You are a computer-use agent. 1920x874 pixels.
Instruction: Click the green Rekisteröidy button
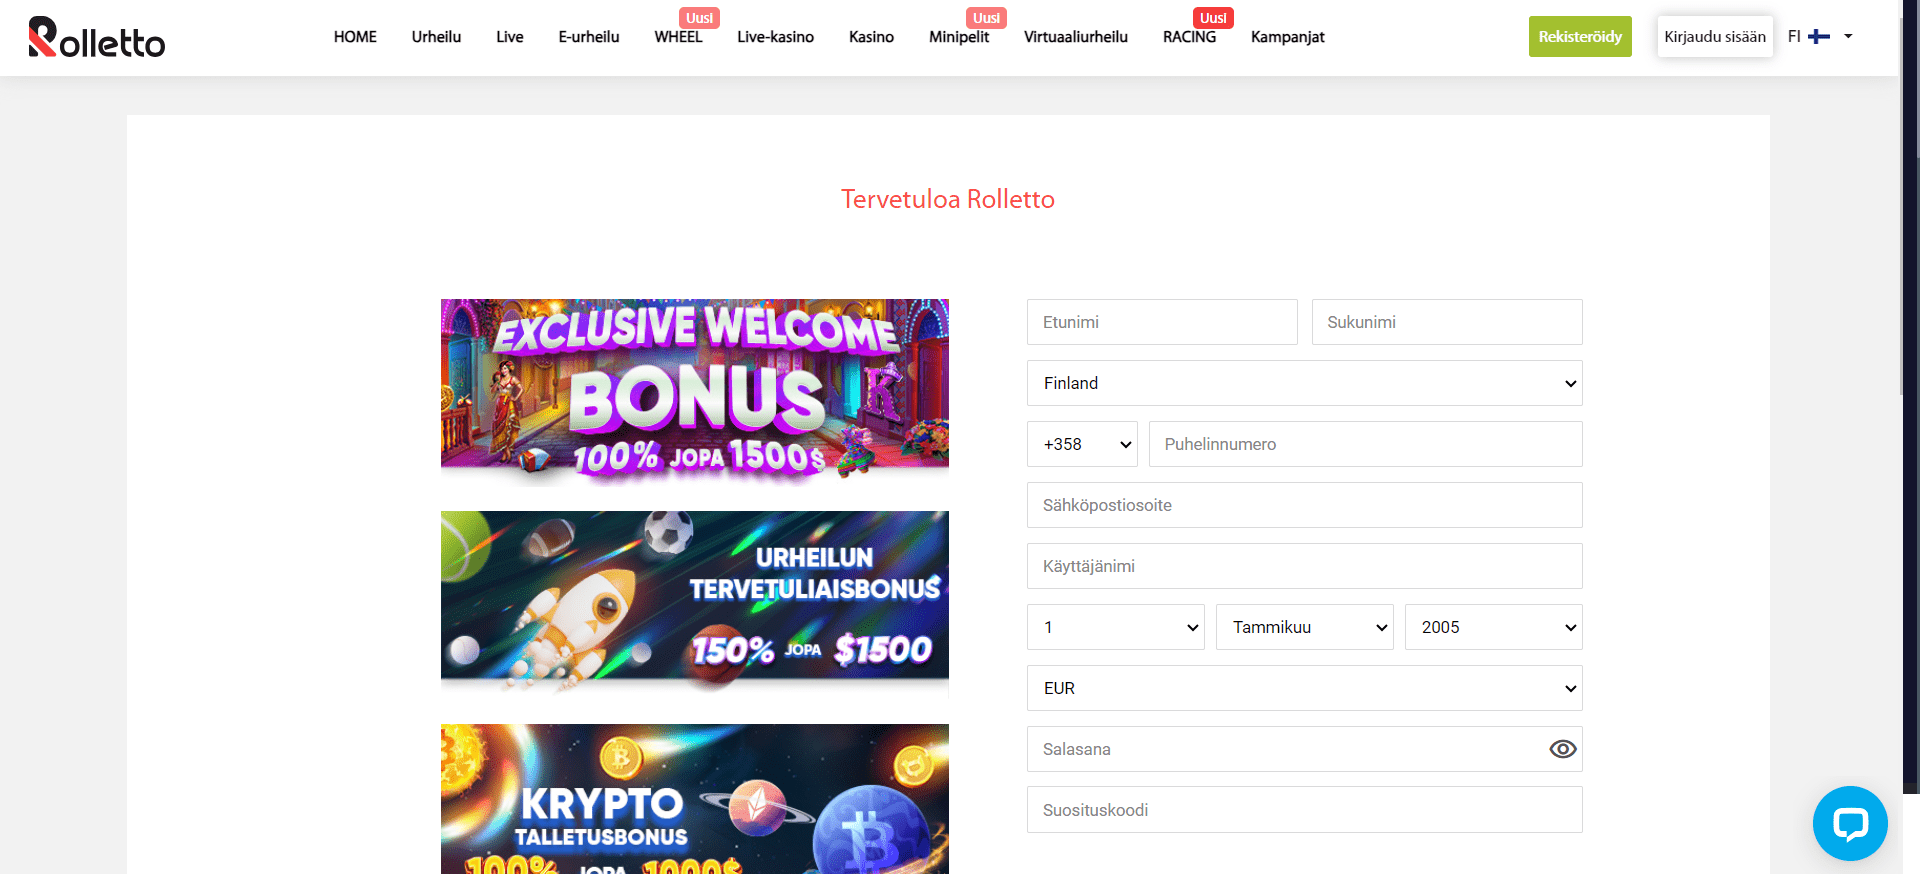coord(1580,36)
